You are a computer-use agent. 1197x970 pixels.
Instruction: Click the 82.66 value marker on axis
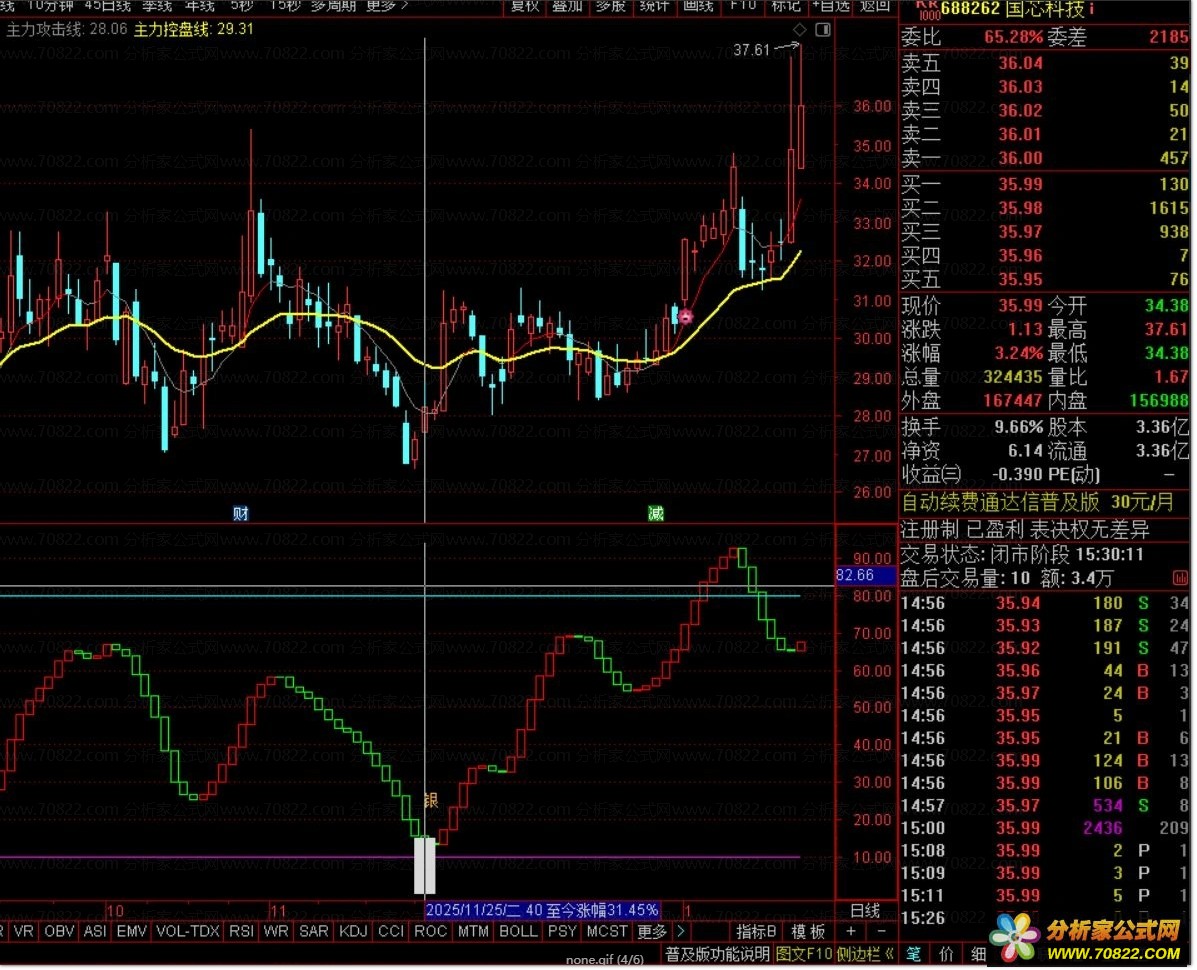(854, 575)
